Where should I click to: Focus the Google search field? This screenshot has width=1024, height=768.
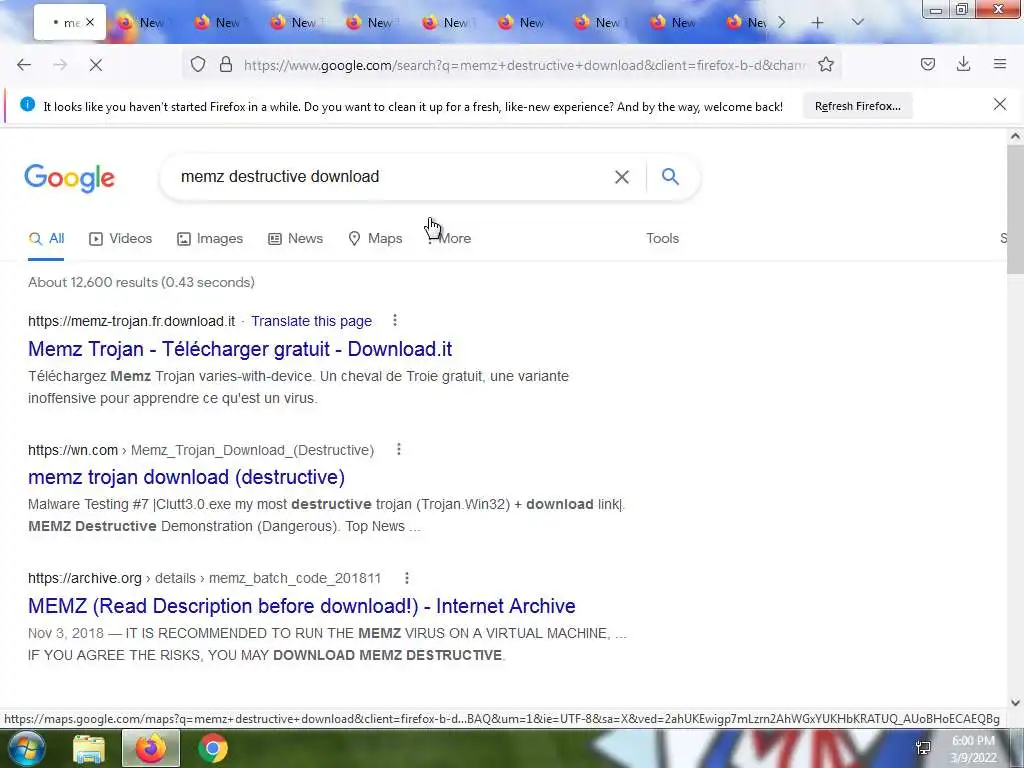[392, 176]
